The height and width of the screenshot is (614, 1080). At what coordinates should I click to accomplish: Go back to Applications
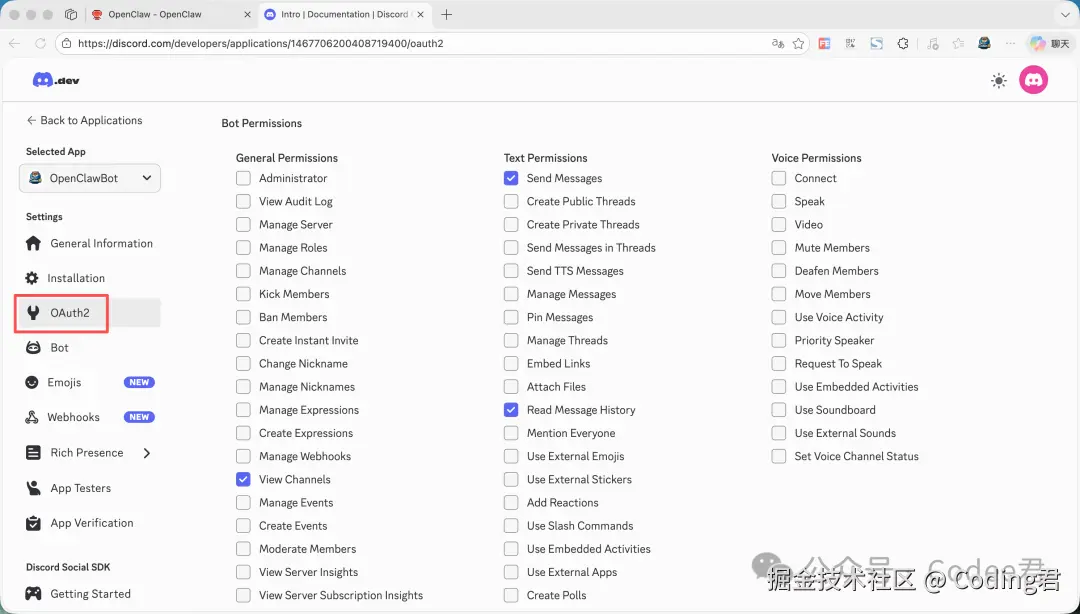[84, 120]
